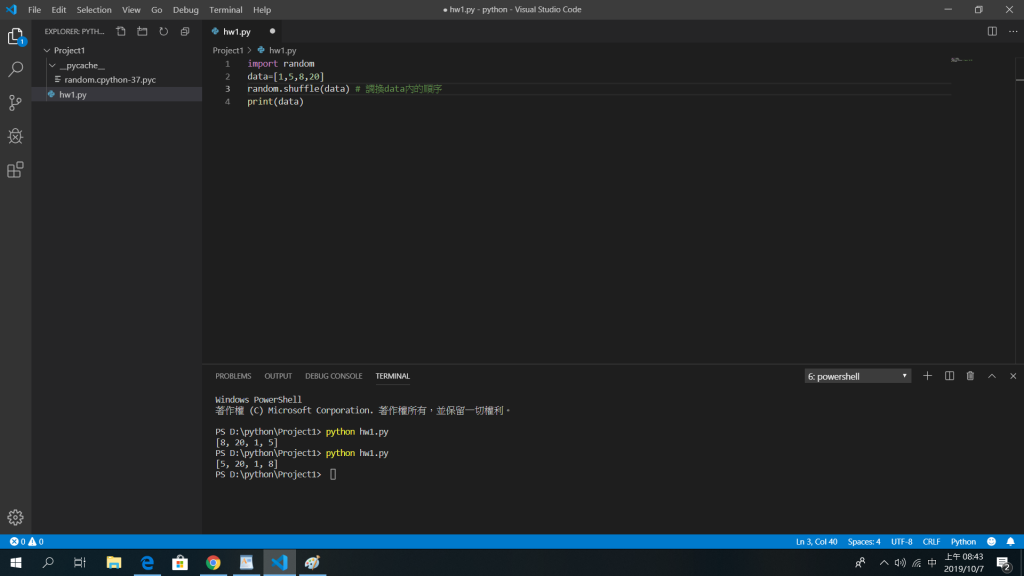Split the terminal pane
The width and height of the screenshot is (1024, 576).
950,376
